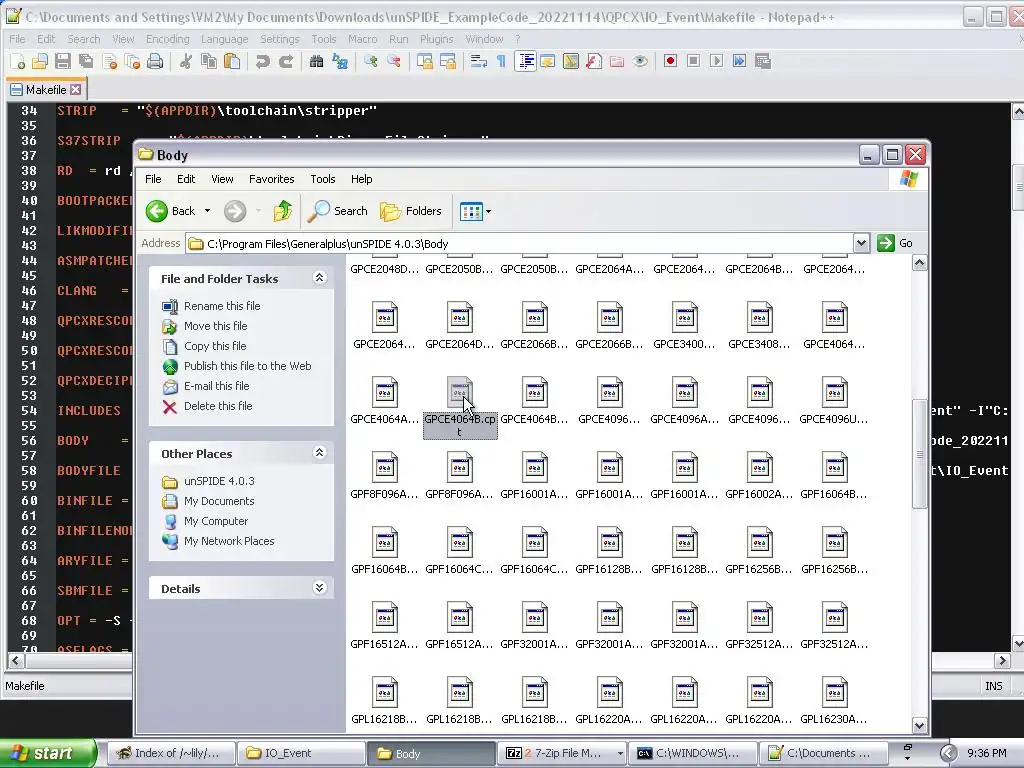Image resolution: width=1024 pixels, height=768 pixels.
Task: Open the Start menu
Action: click(x=47, y=754)
